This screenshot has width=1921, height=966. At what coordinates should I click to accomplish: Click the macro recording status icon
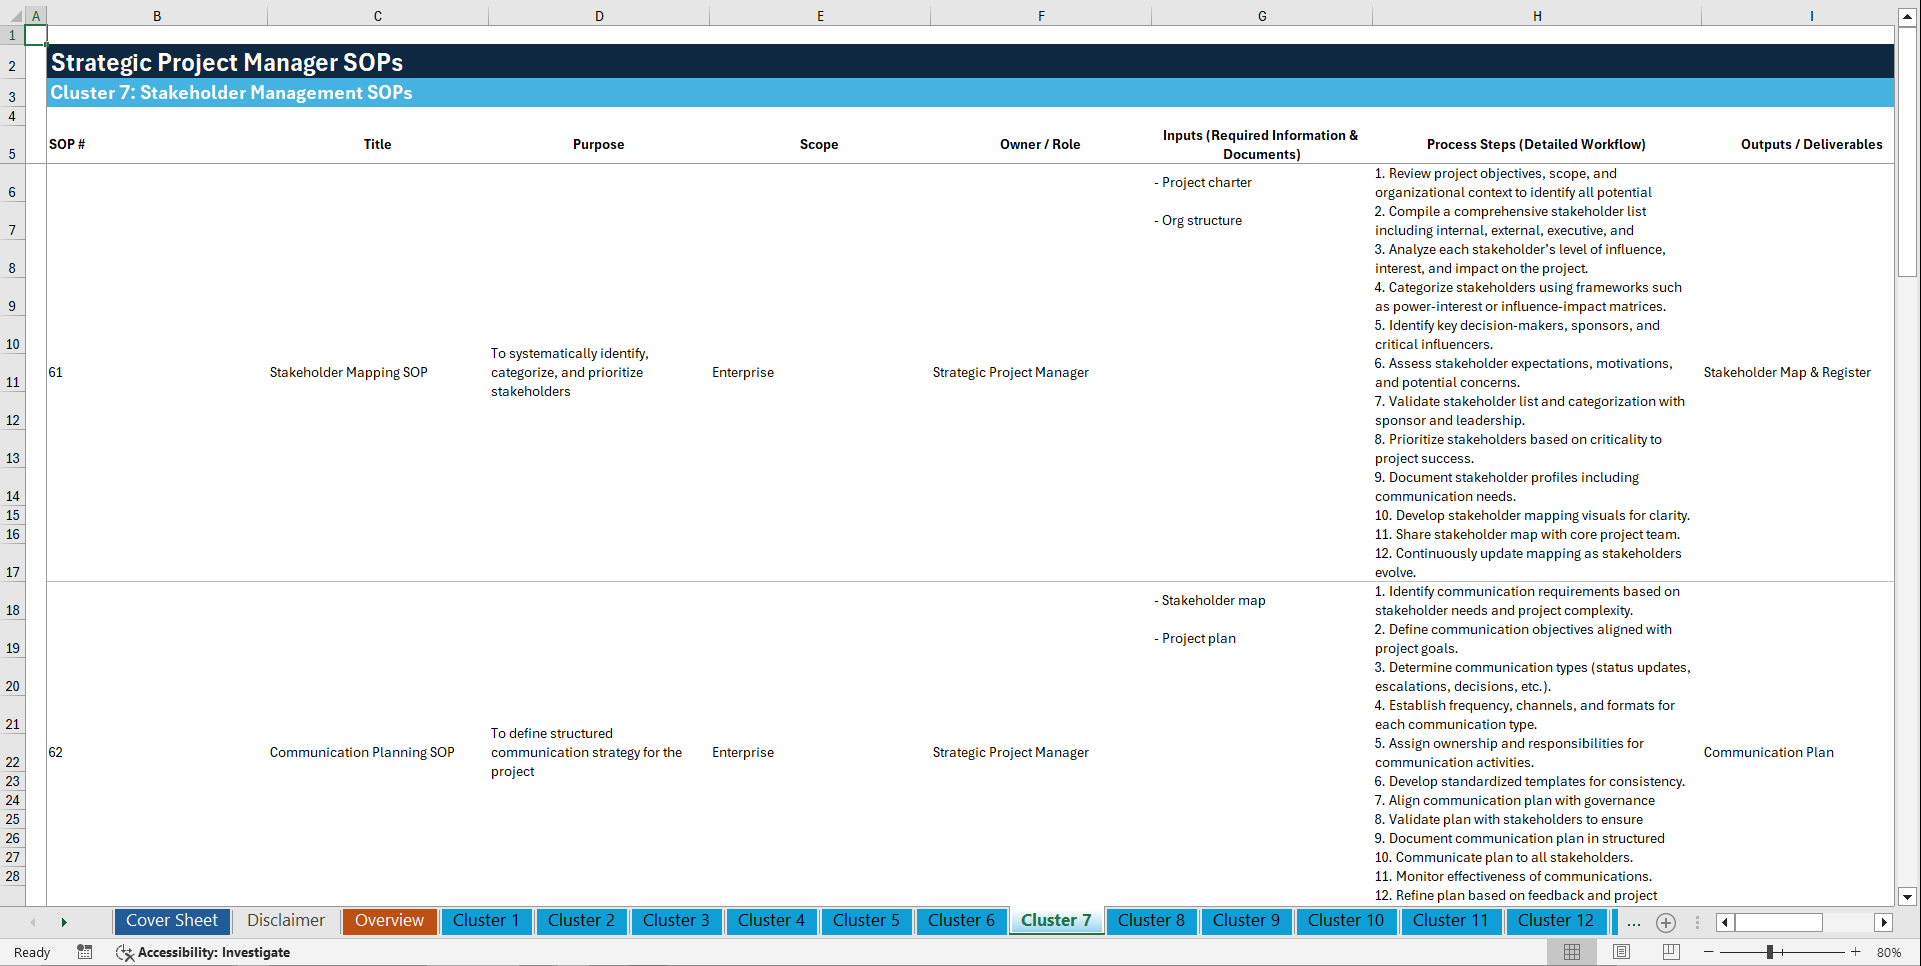pos(85,952)
